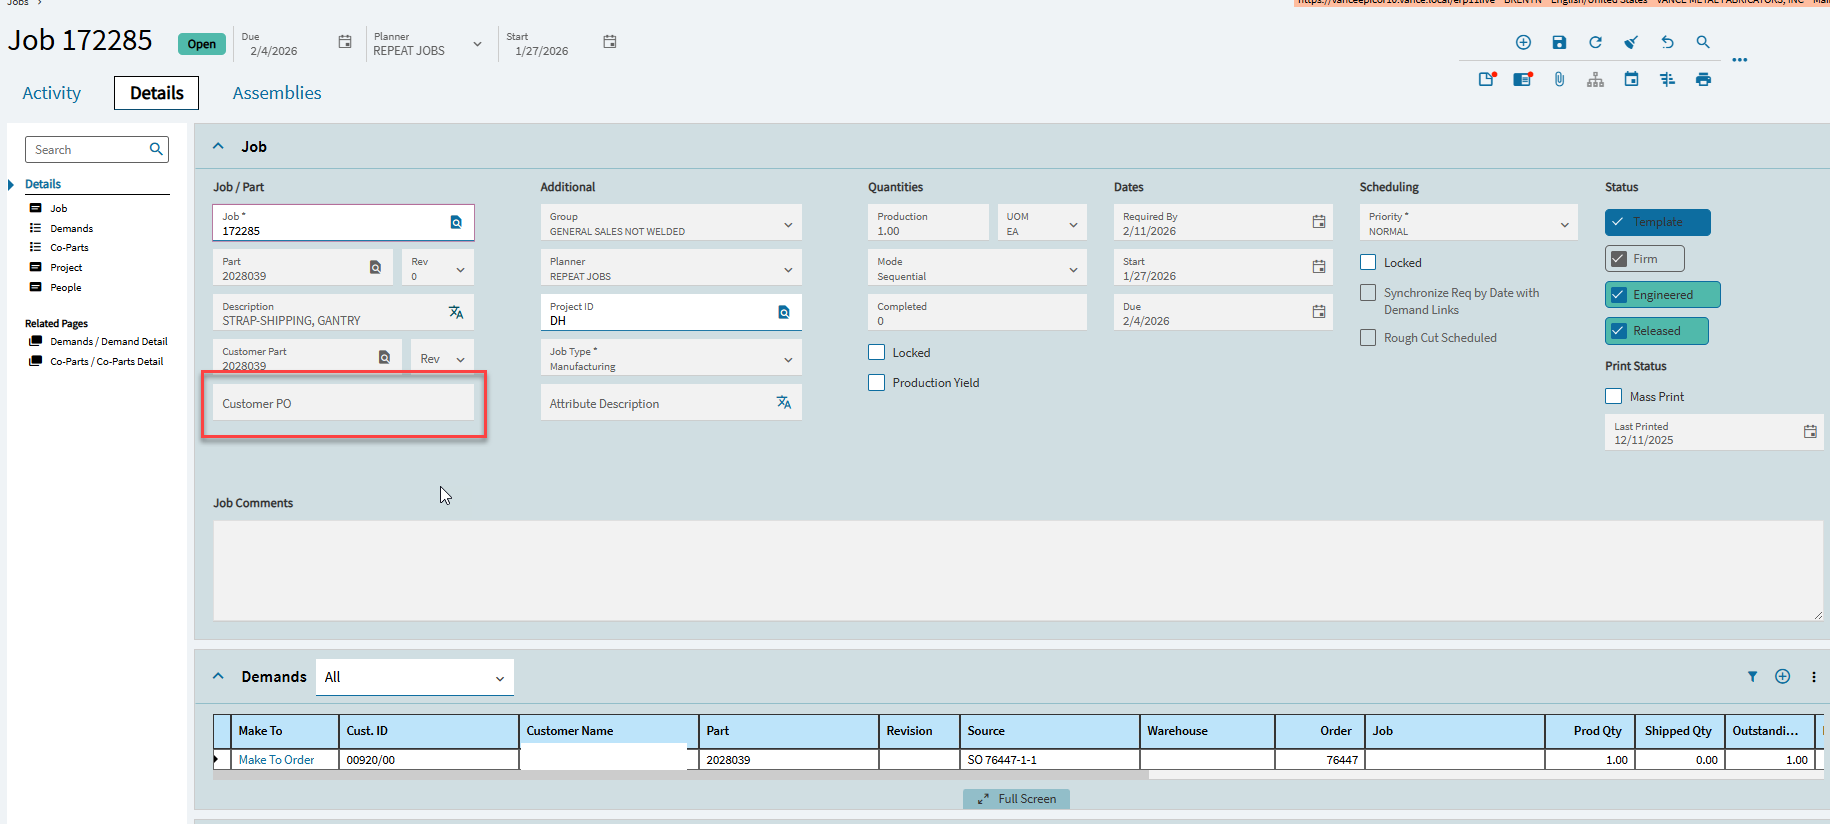Click the translate icon in the Description field
The width and height of the screenshot is (1830, 824).
pyautogui.click(x=456, y=312)
